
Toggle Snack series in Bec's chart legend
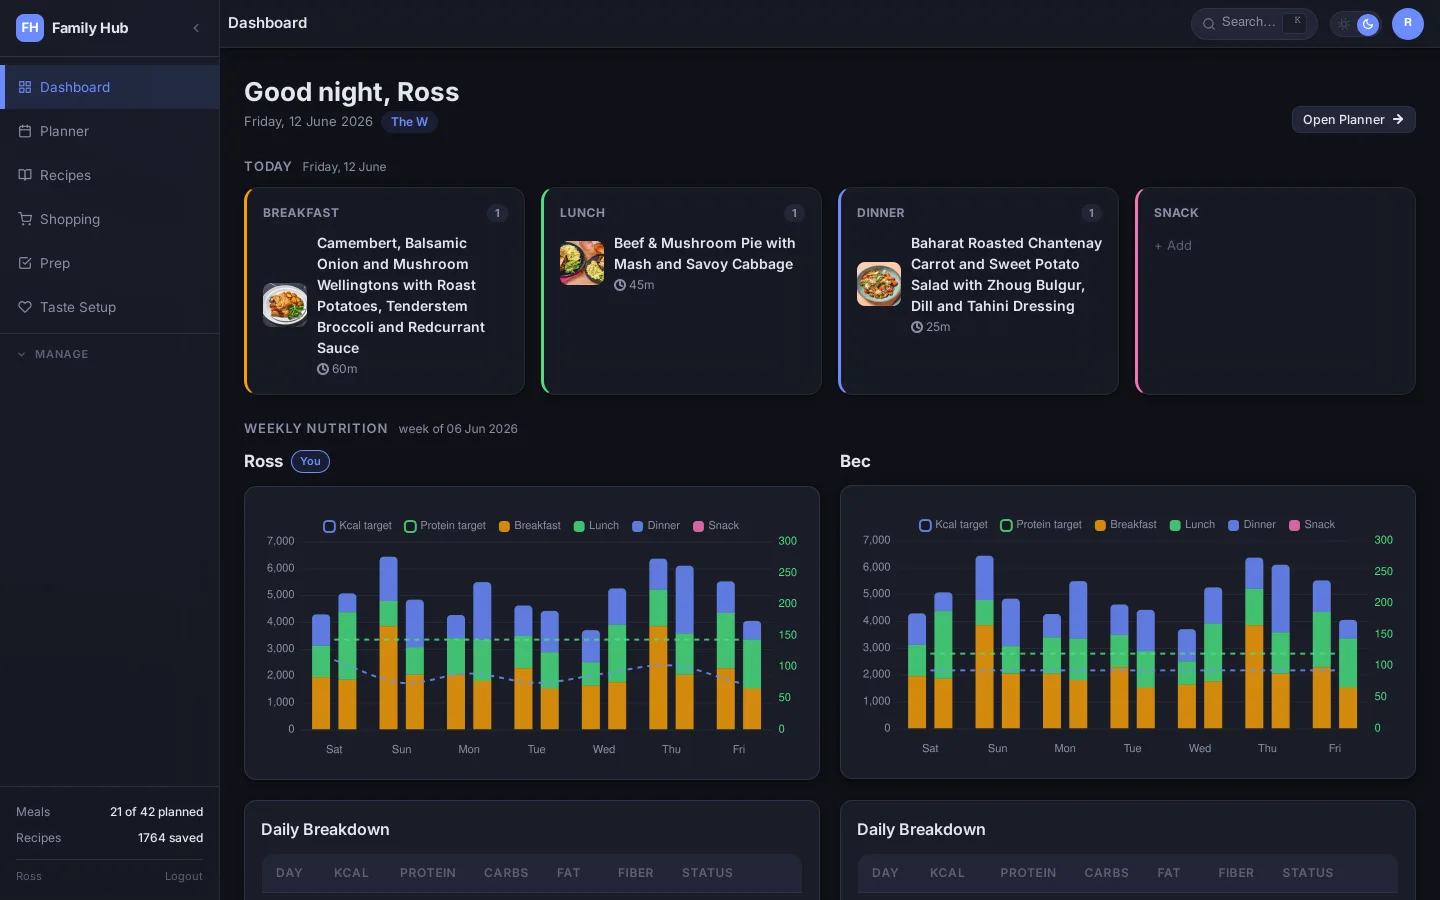pyautogui.click(x=1312, y=525)
